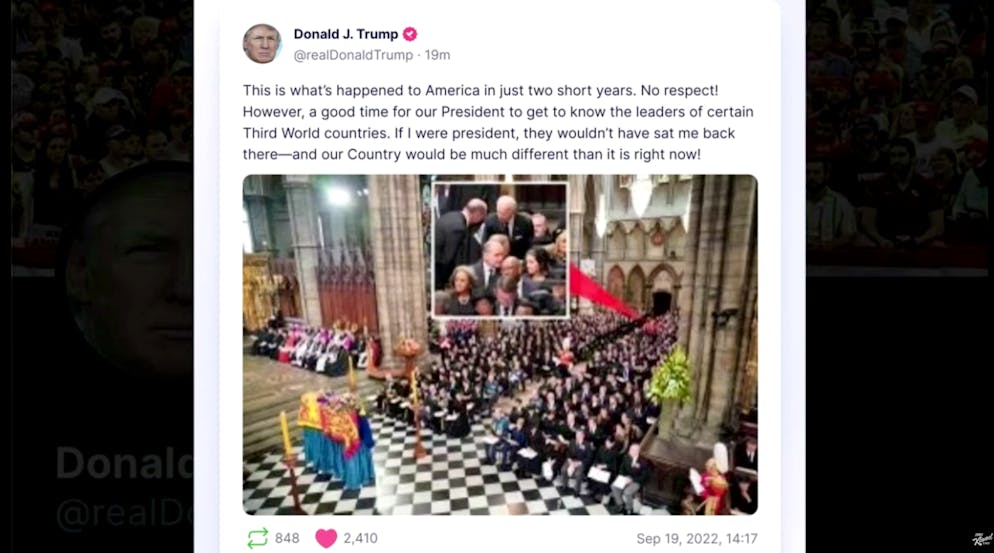Click the dimmed crowd banner at right
The image size is (994, 553).
point(896,136)
